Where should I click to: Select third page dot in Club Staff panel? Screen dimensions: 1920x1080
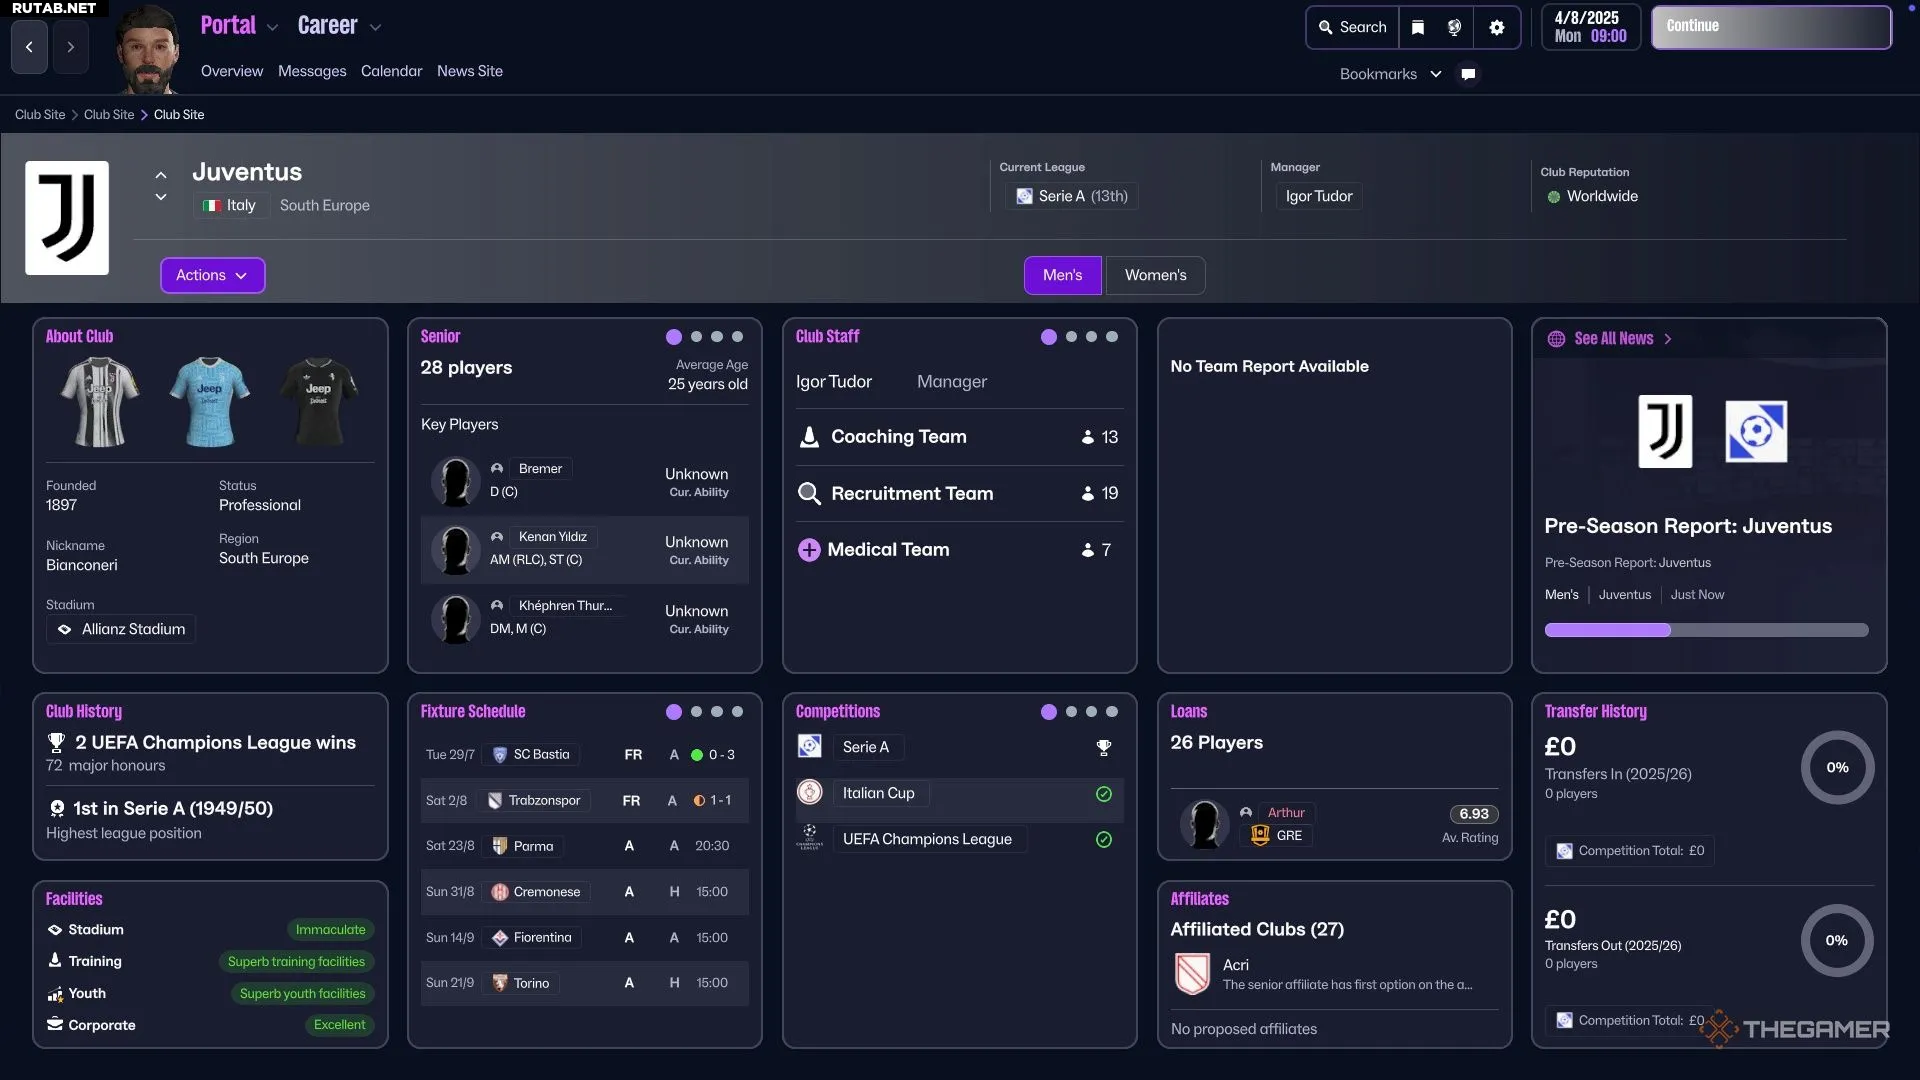click(1091, 337)
